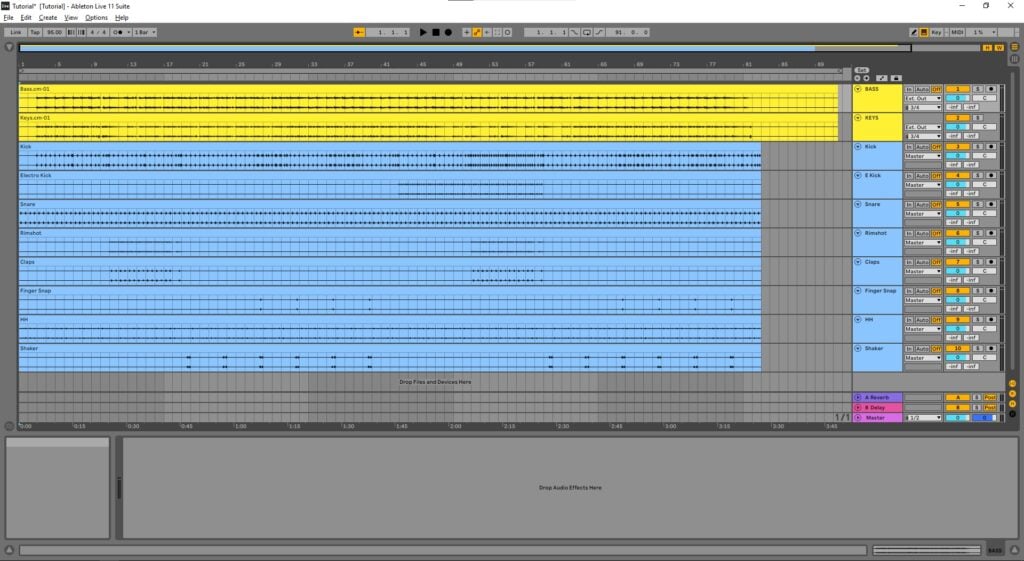Toggle the arrangement Loop switch
The width and height of the screenshot is (1024, 561).
587,32
